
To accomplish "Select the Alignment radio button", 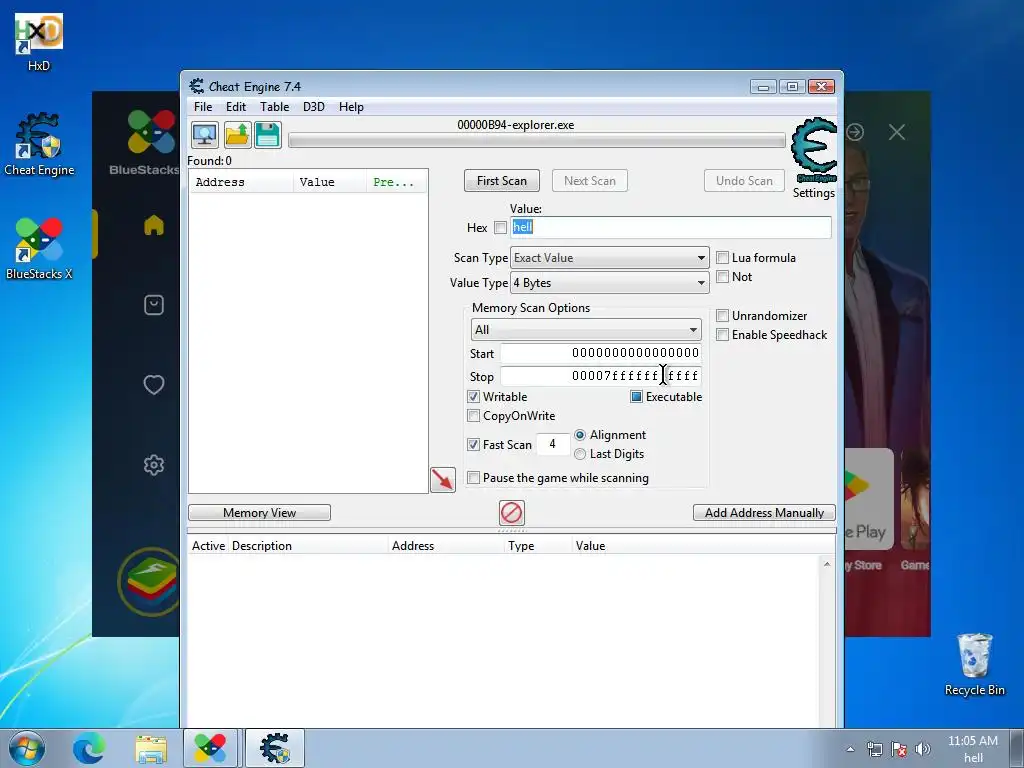I will [579, 434].
